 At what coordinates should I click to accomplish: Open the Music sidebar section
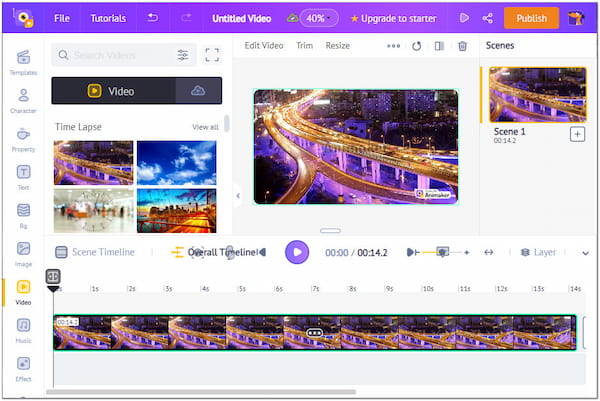coord(23,331)
